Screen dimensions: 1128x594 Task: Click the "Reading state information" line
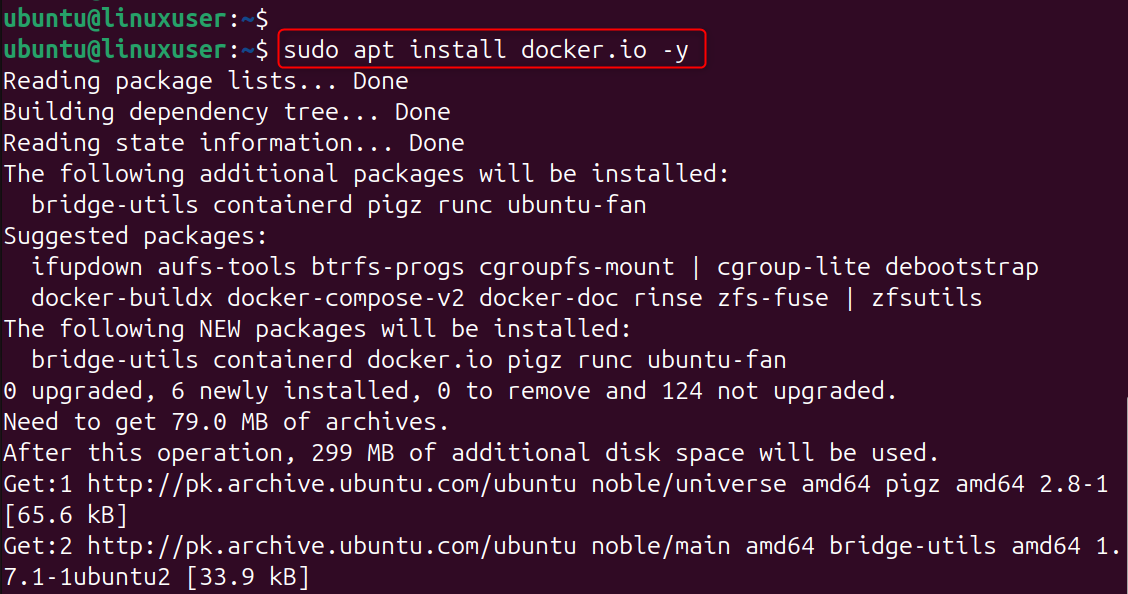233,142
